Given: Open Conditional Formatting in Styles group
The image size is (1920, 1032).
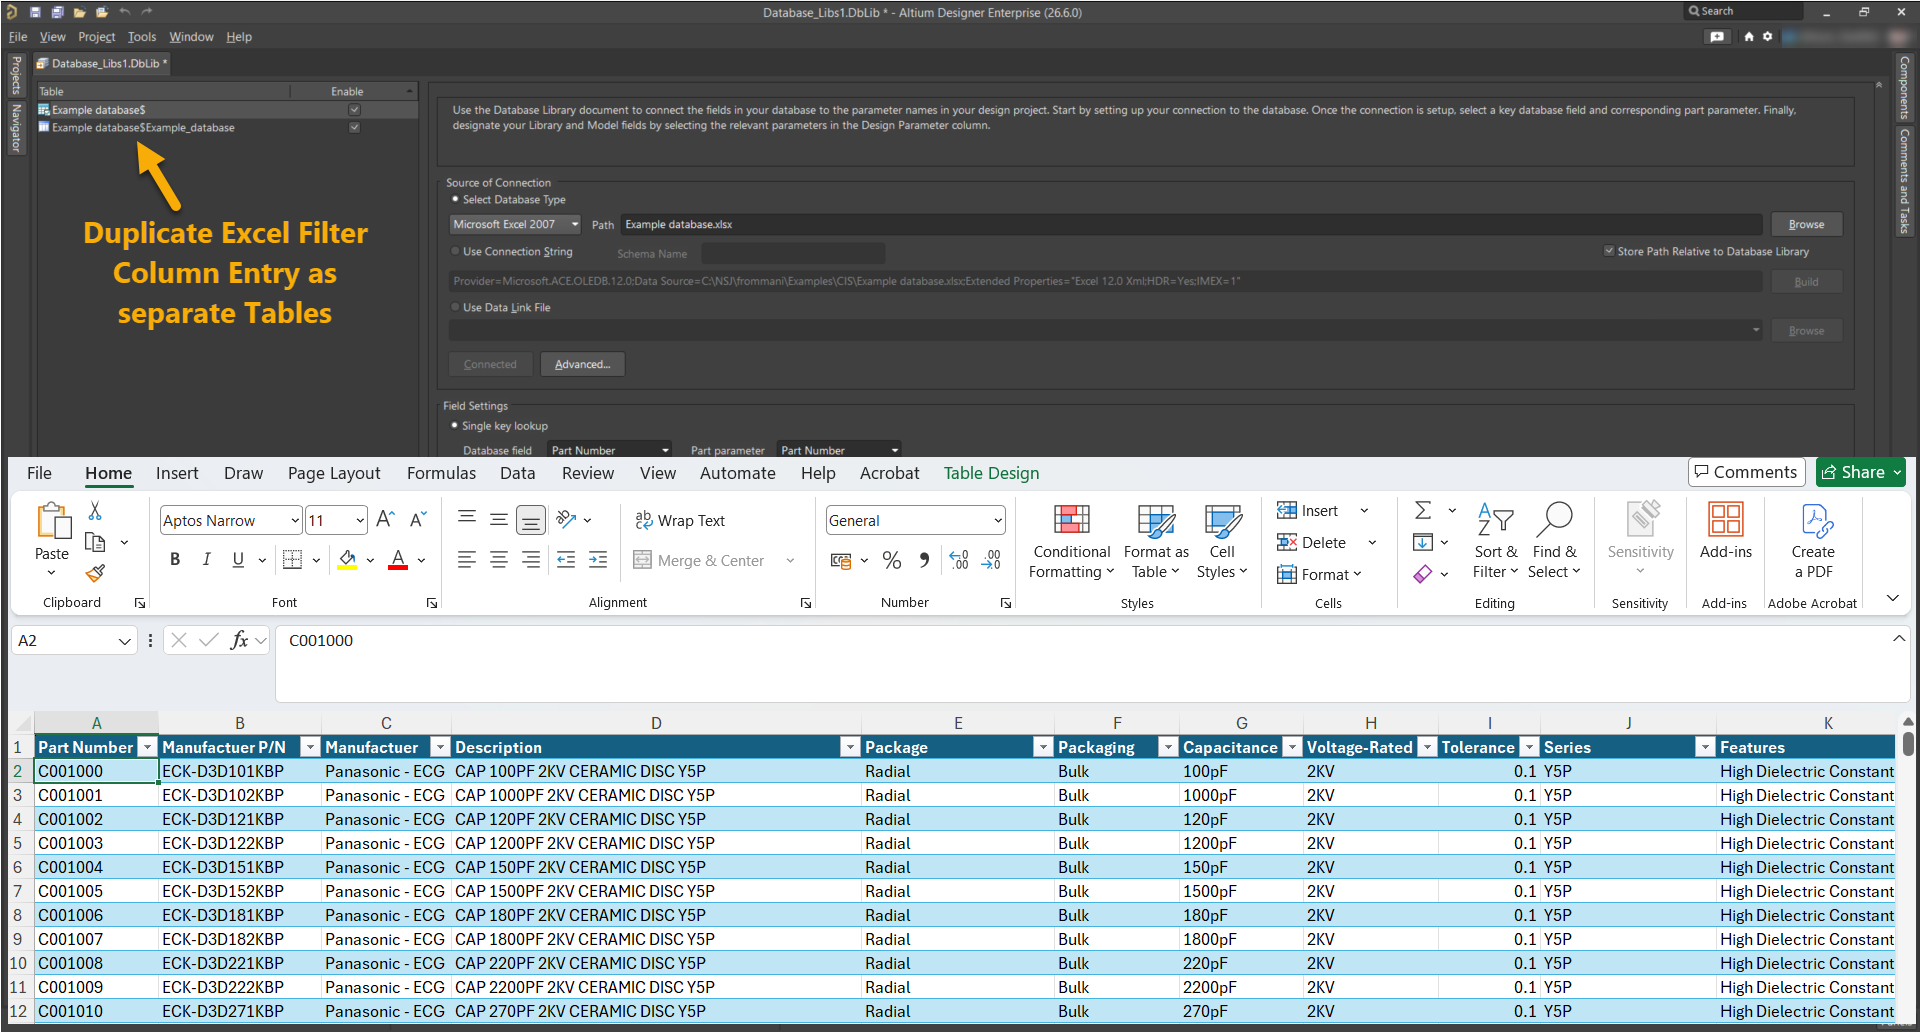Looking at the screenshot, I should (x=1072, y=541).
